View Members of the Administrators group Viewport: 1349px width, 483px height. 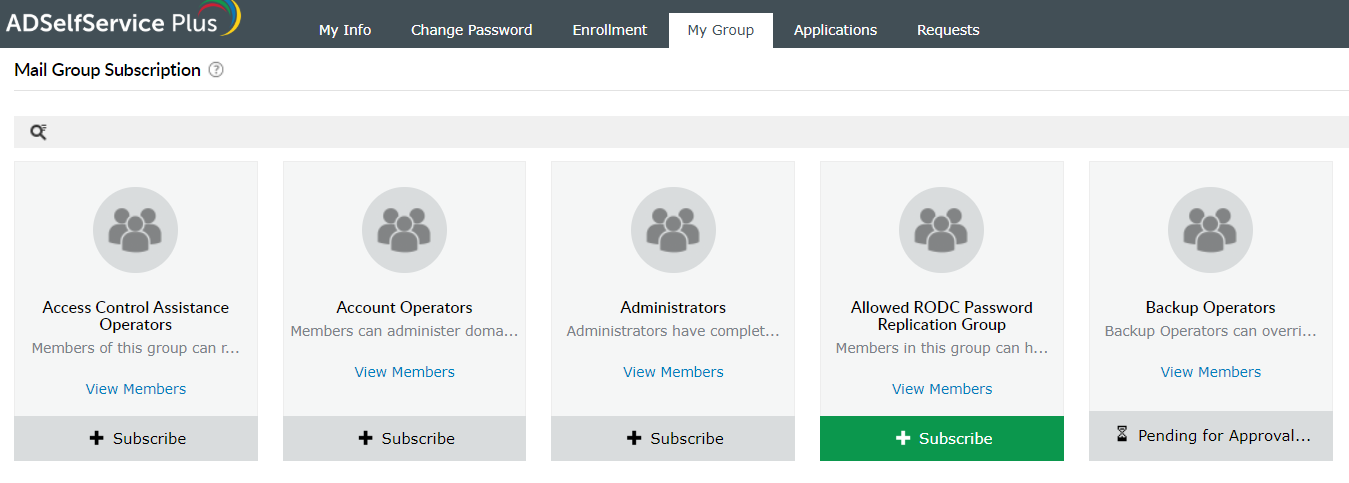[x=673, y=372]
